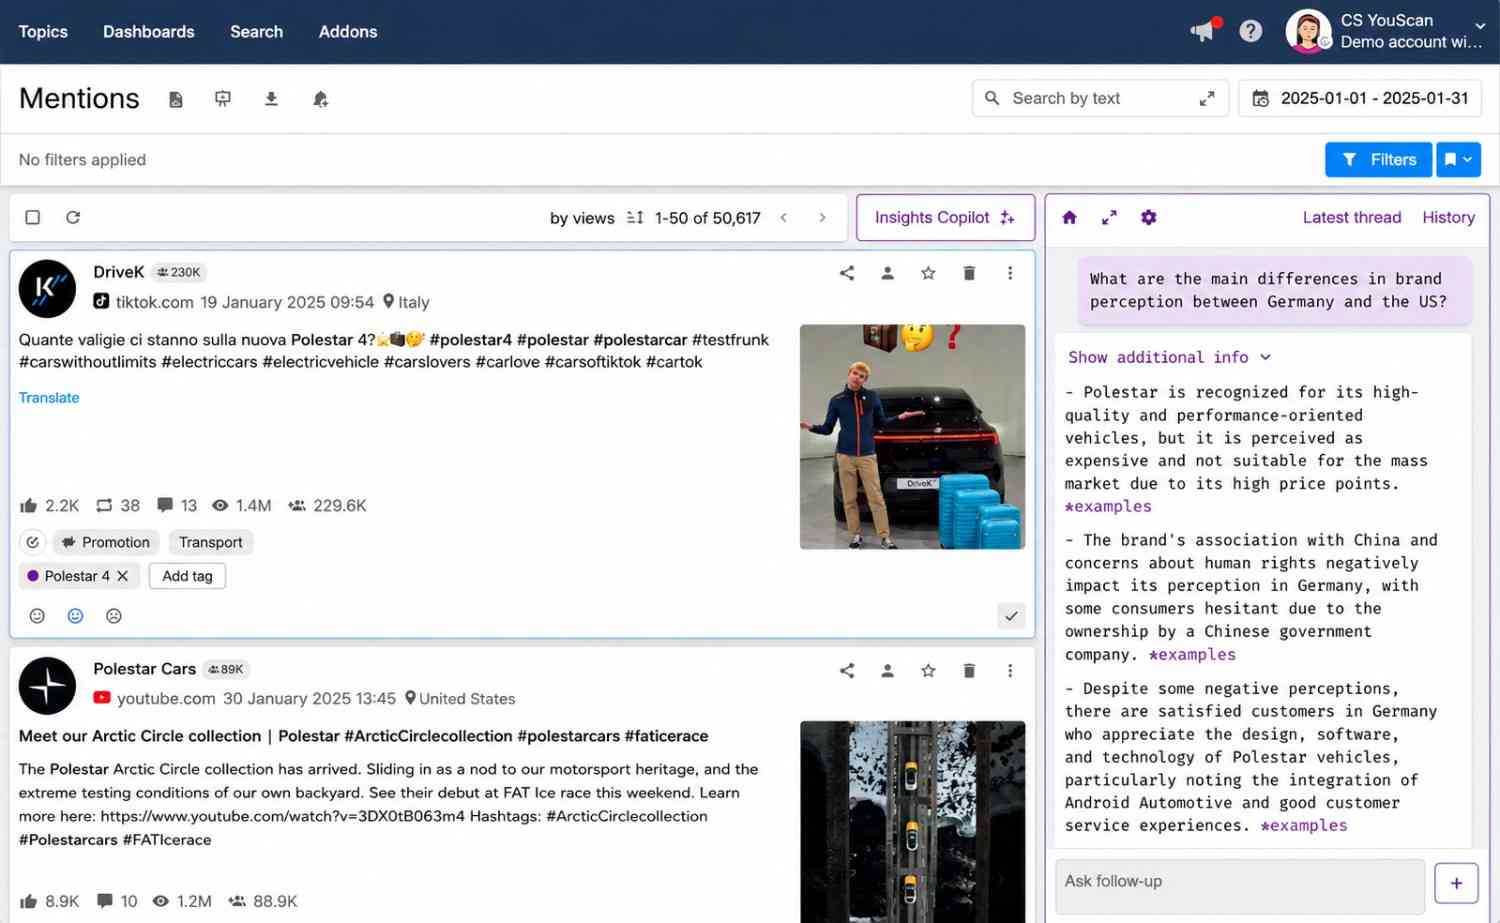Screen dimensions: 1500x923
Task: Switch to History tab
Action: point(1448,217)
